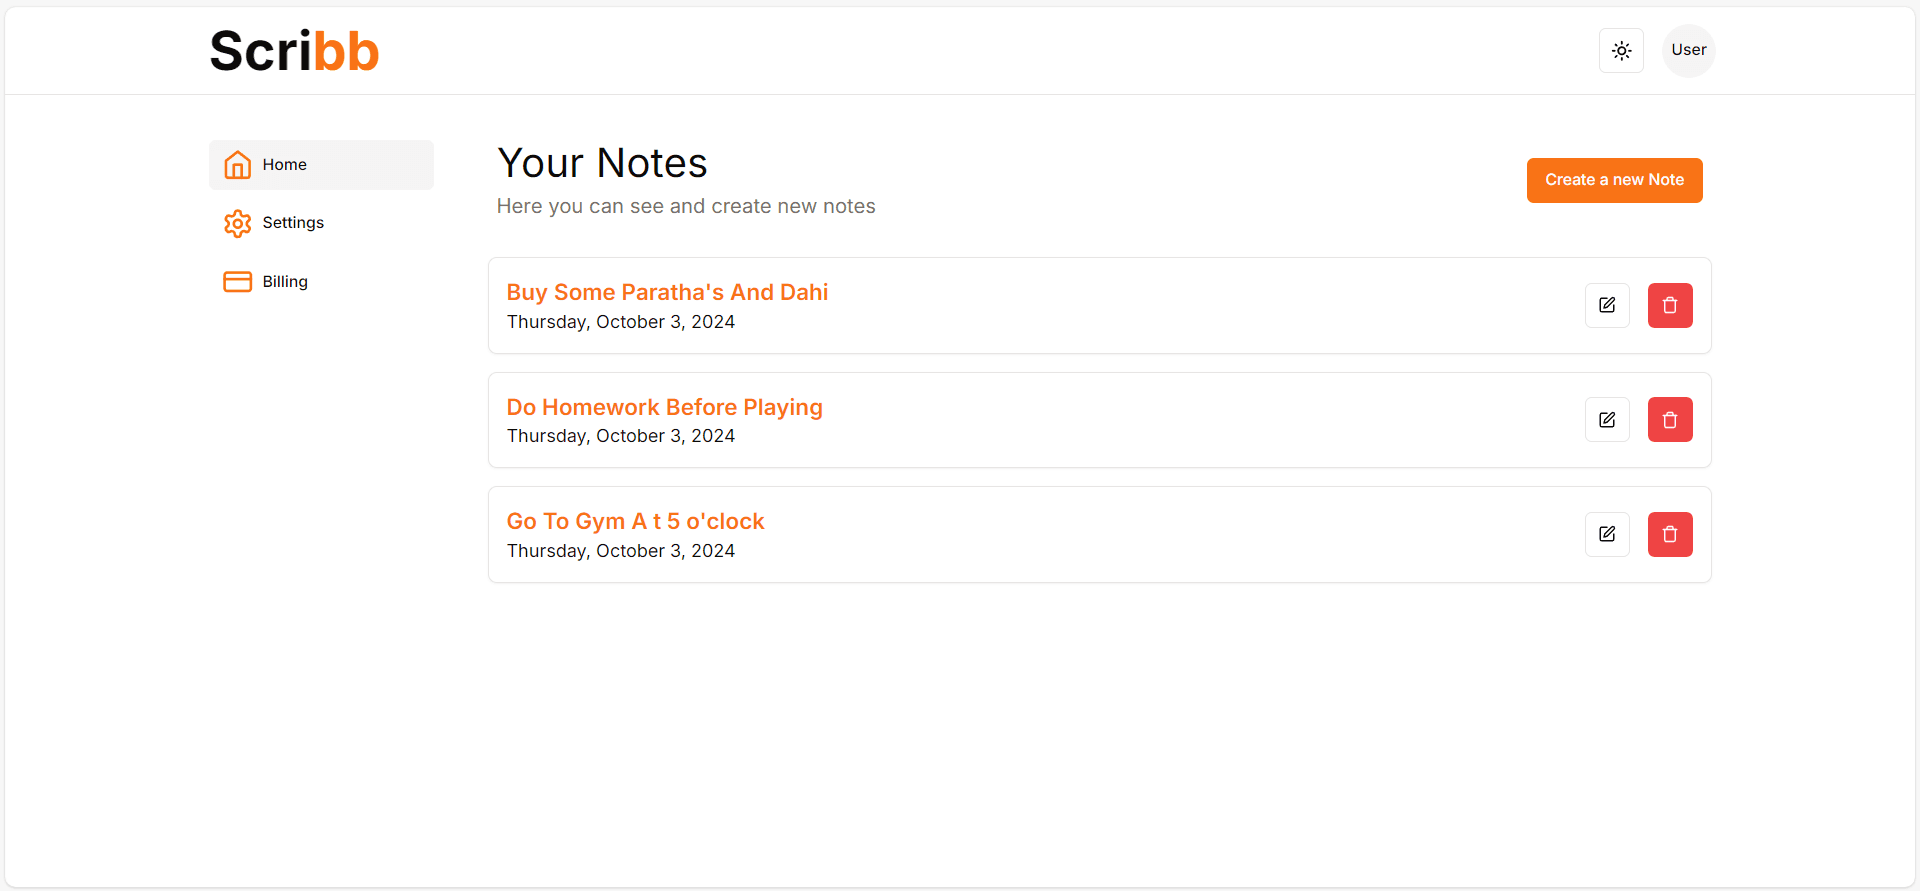This screenshot has width=1920, height=891.
Task: Open the Billing sidebar label
Action: click(x=285, y=282)
